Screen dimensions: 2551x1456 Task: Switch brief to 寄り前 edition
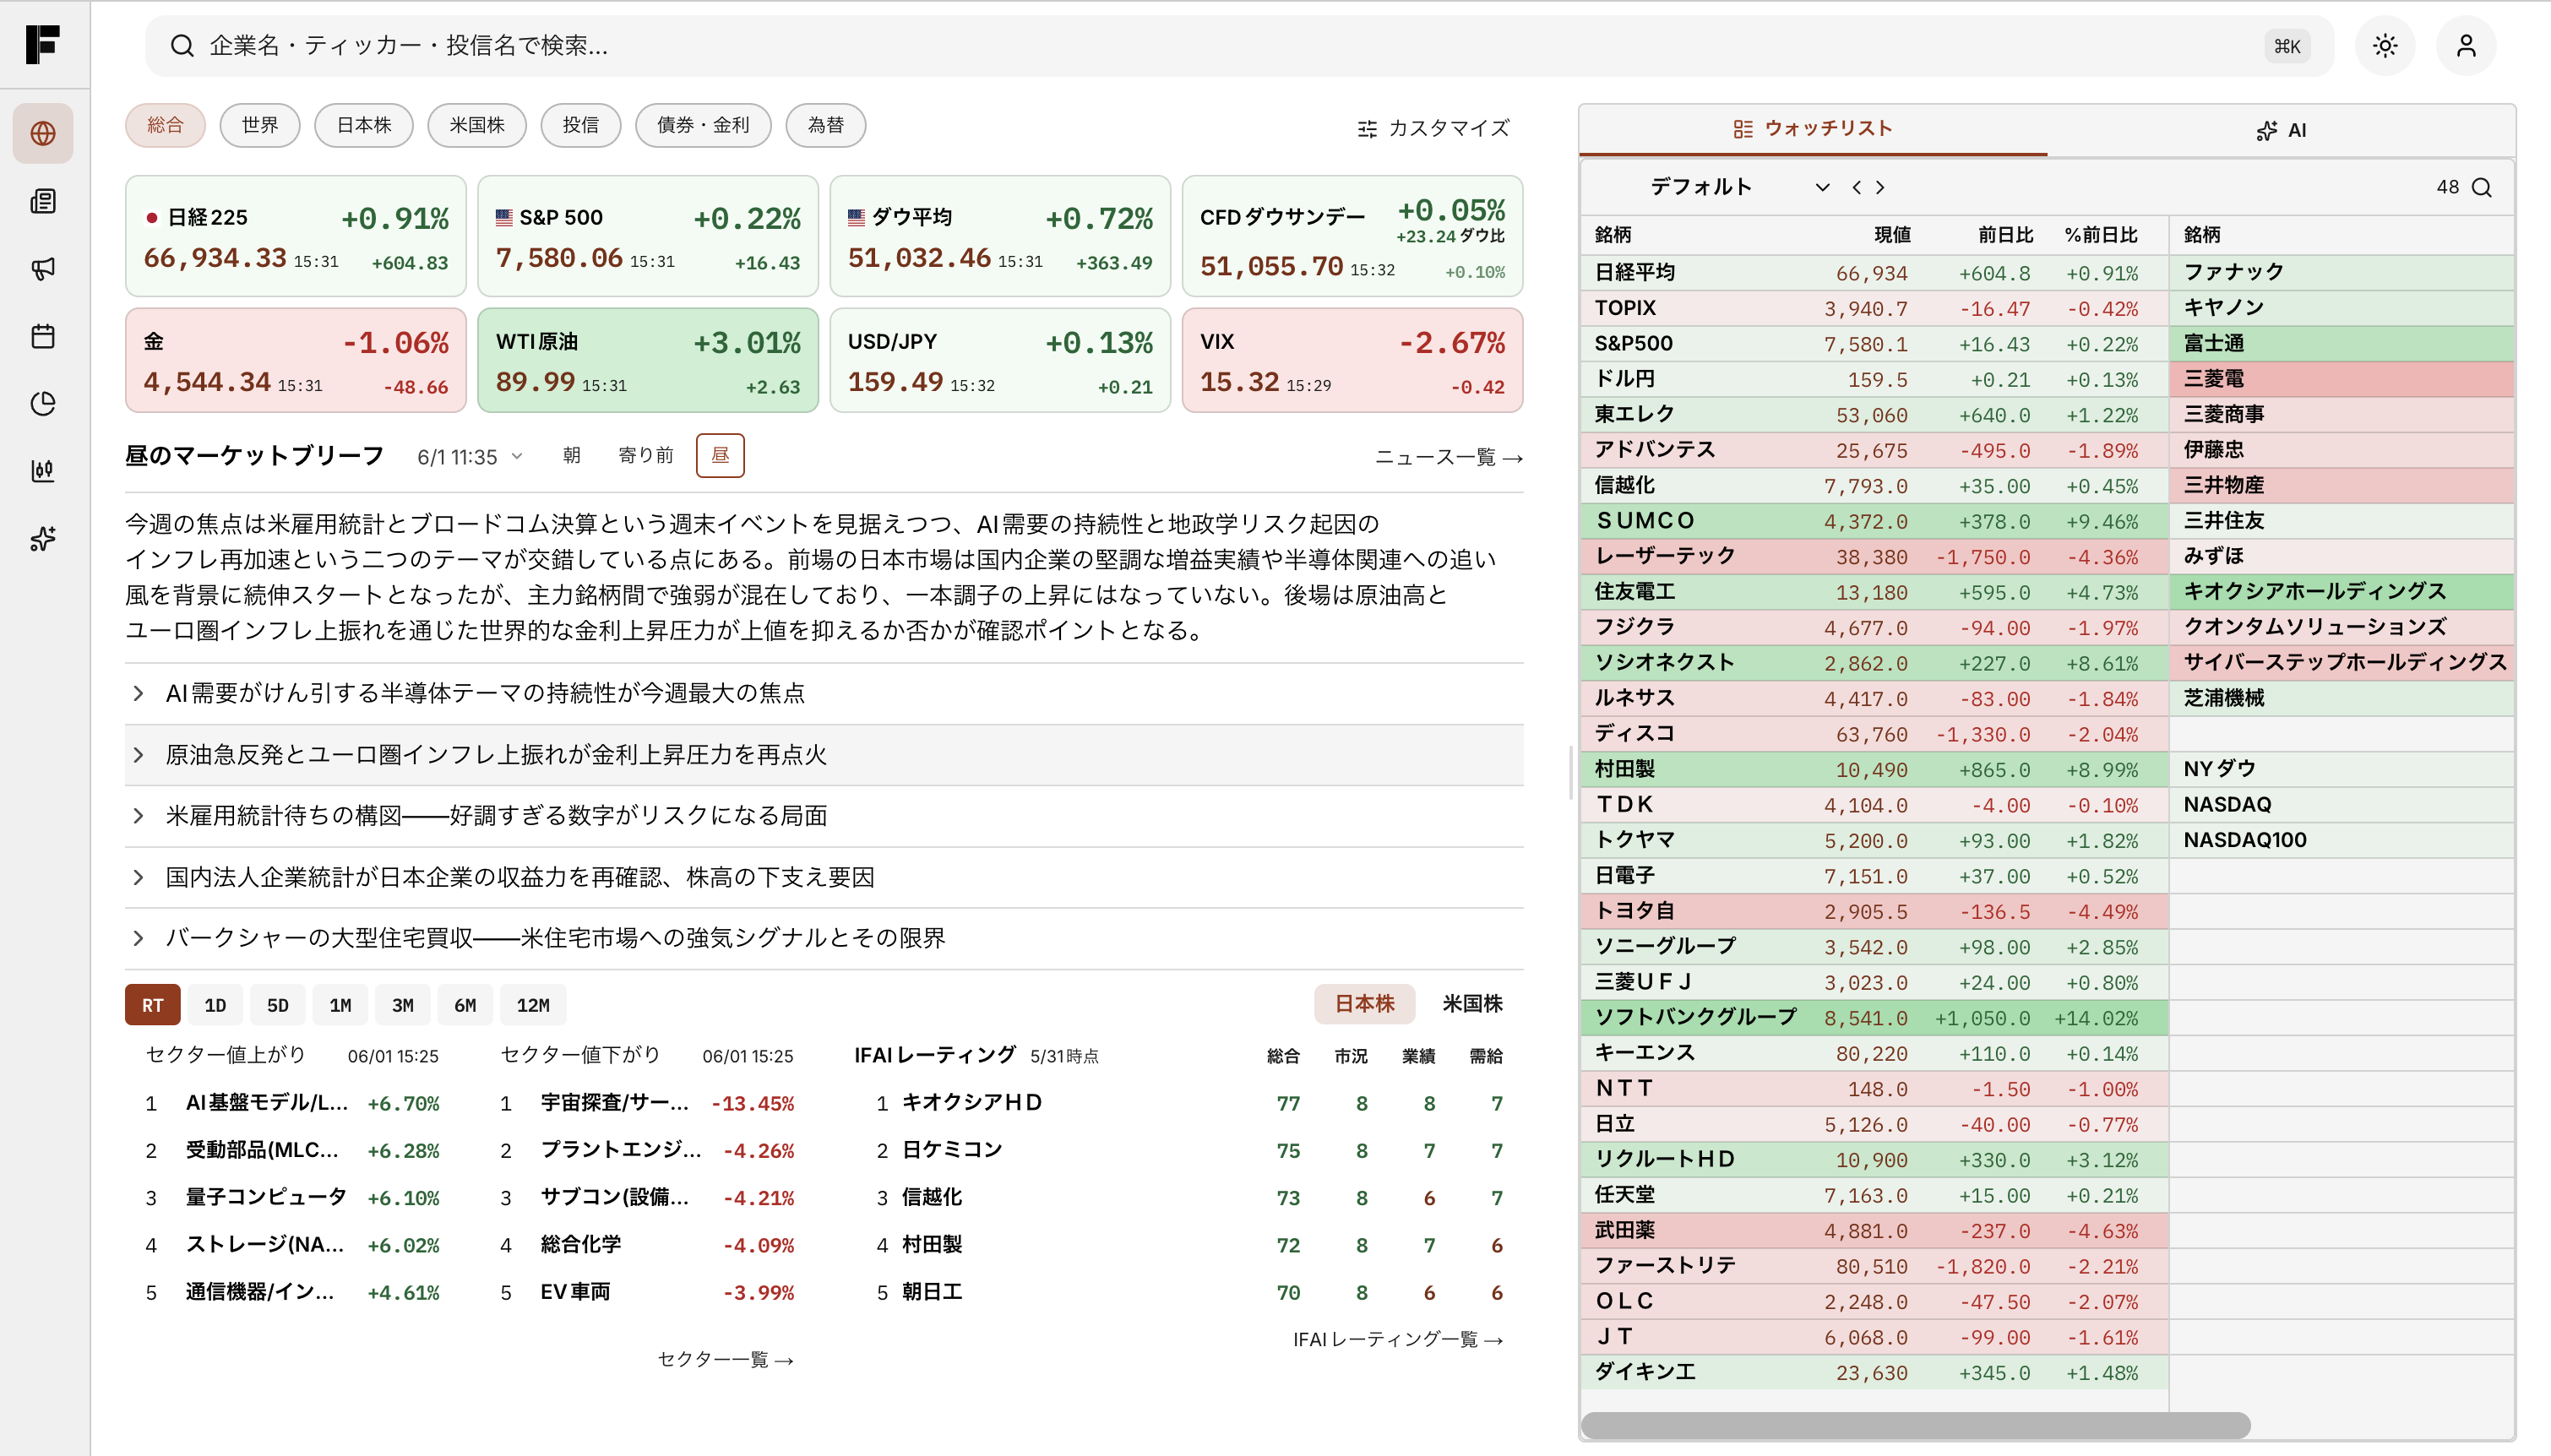(646, 456)
